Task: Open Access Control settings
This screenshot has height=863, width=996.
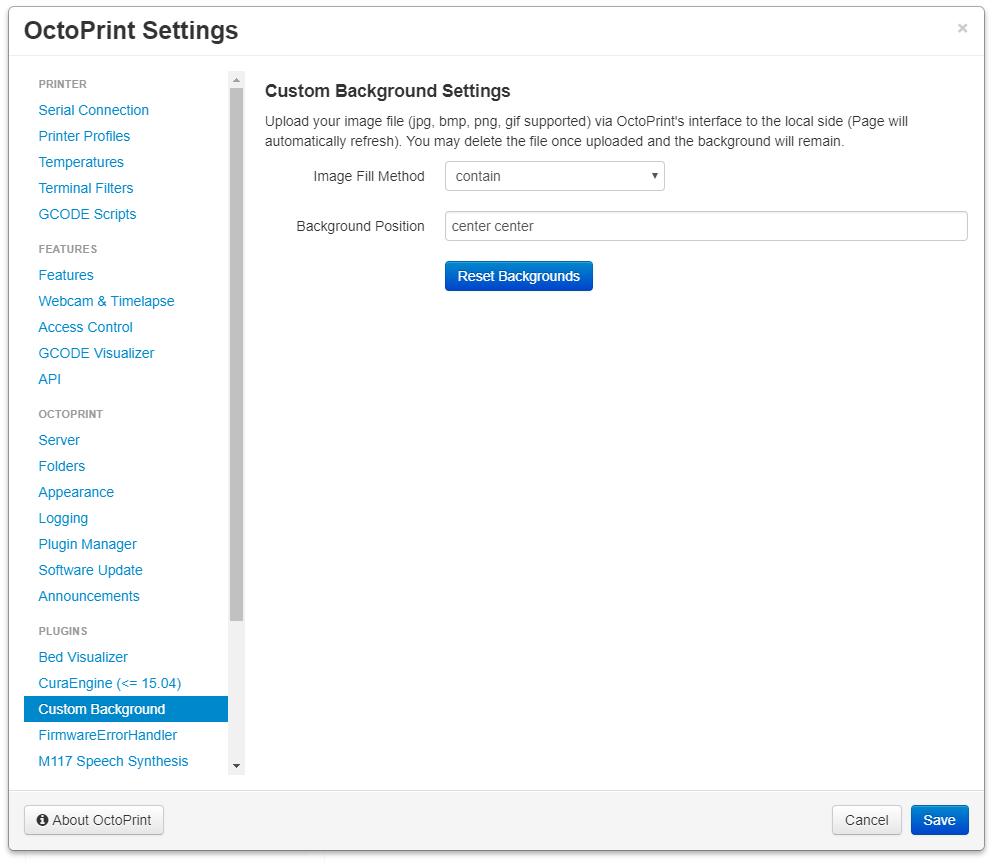Action: (x=85, y=327)
